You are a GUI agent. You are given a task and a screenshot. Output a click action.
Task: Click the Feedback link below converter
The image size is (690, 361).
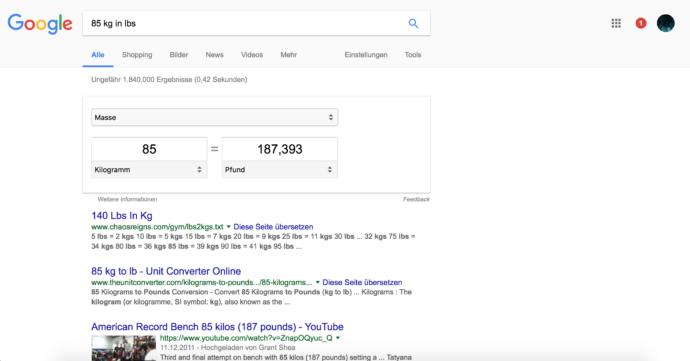click(x=416, y=199)
